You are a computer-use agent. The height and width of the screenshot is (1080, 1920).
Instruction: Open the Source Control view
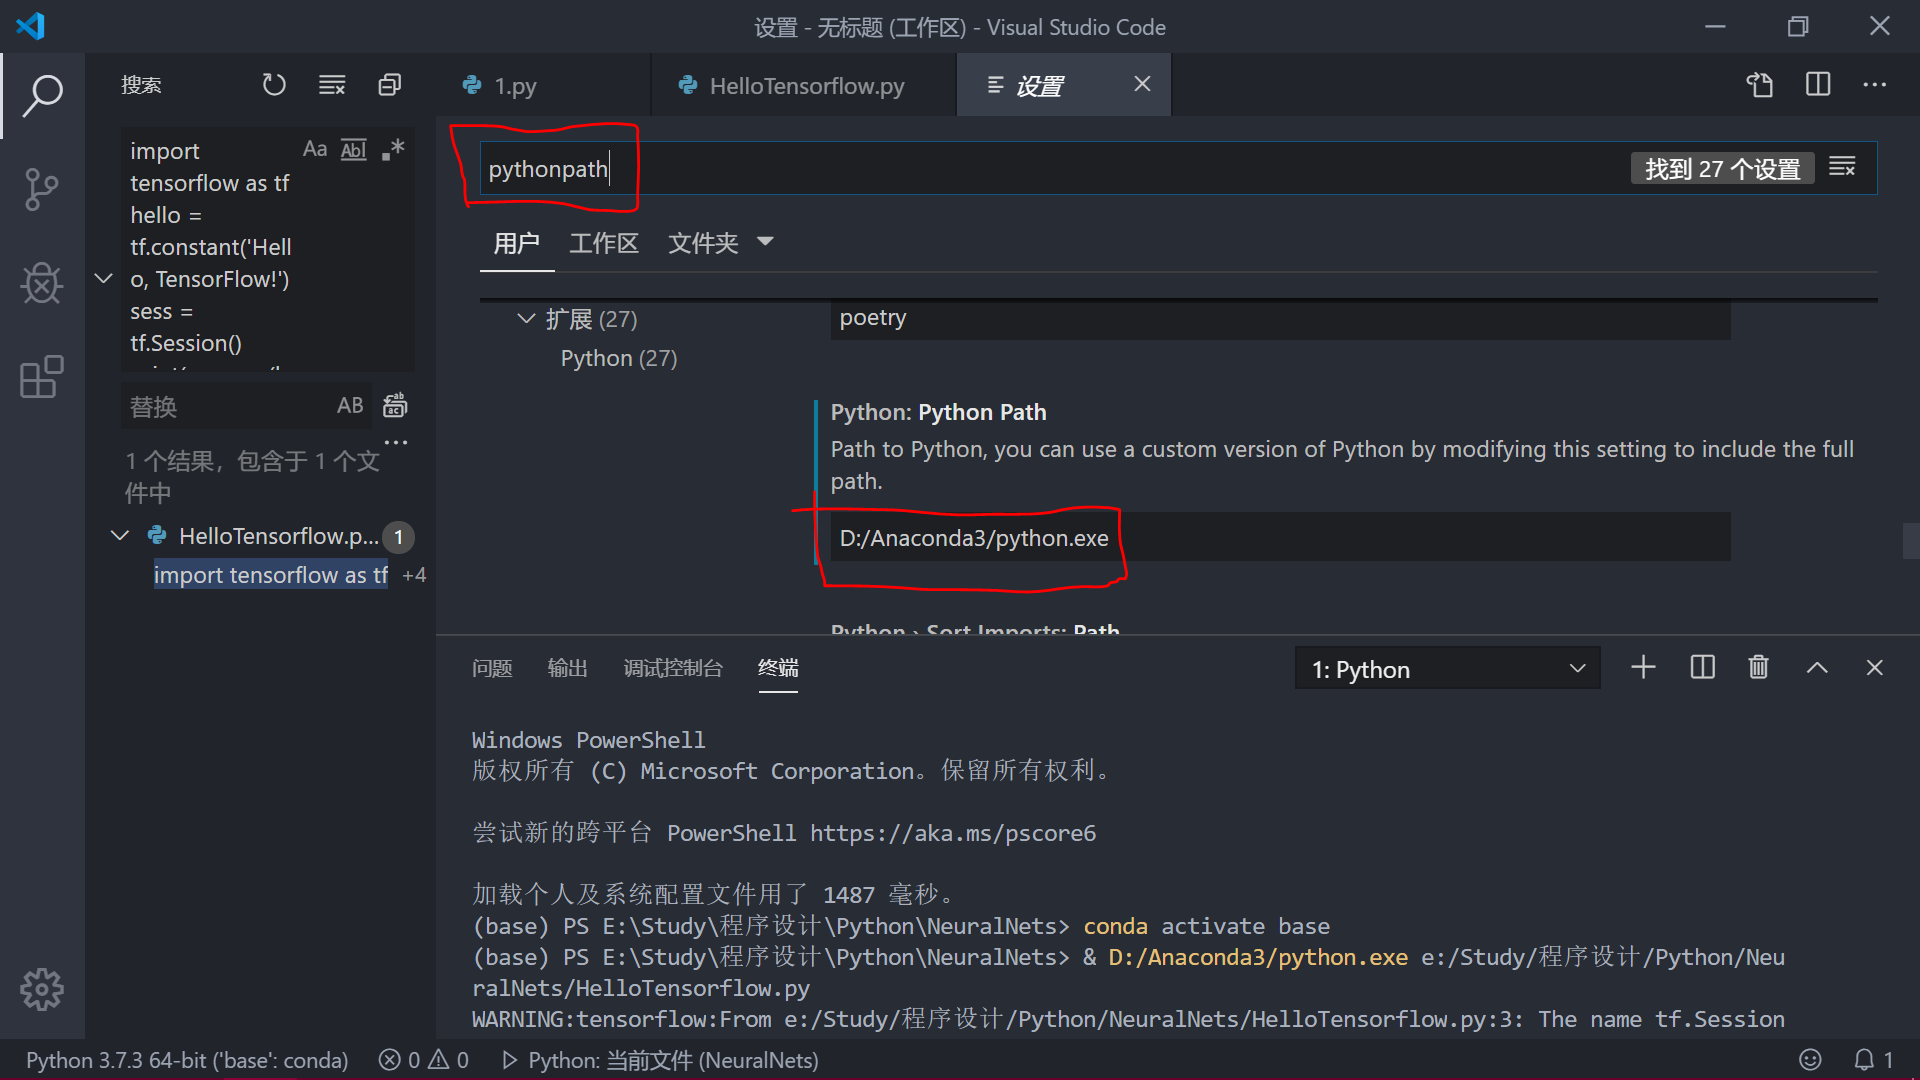pyautogui.click(x=41, y=189)
